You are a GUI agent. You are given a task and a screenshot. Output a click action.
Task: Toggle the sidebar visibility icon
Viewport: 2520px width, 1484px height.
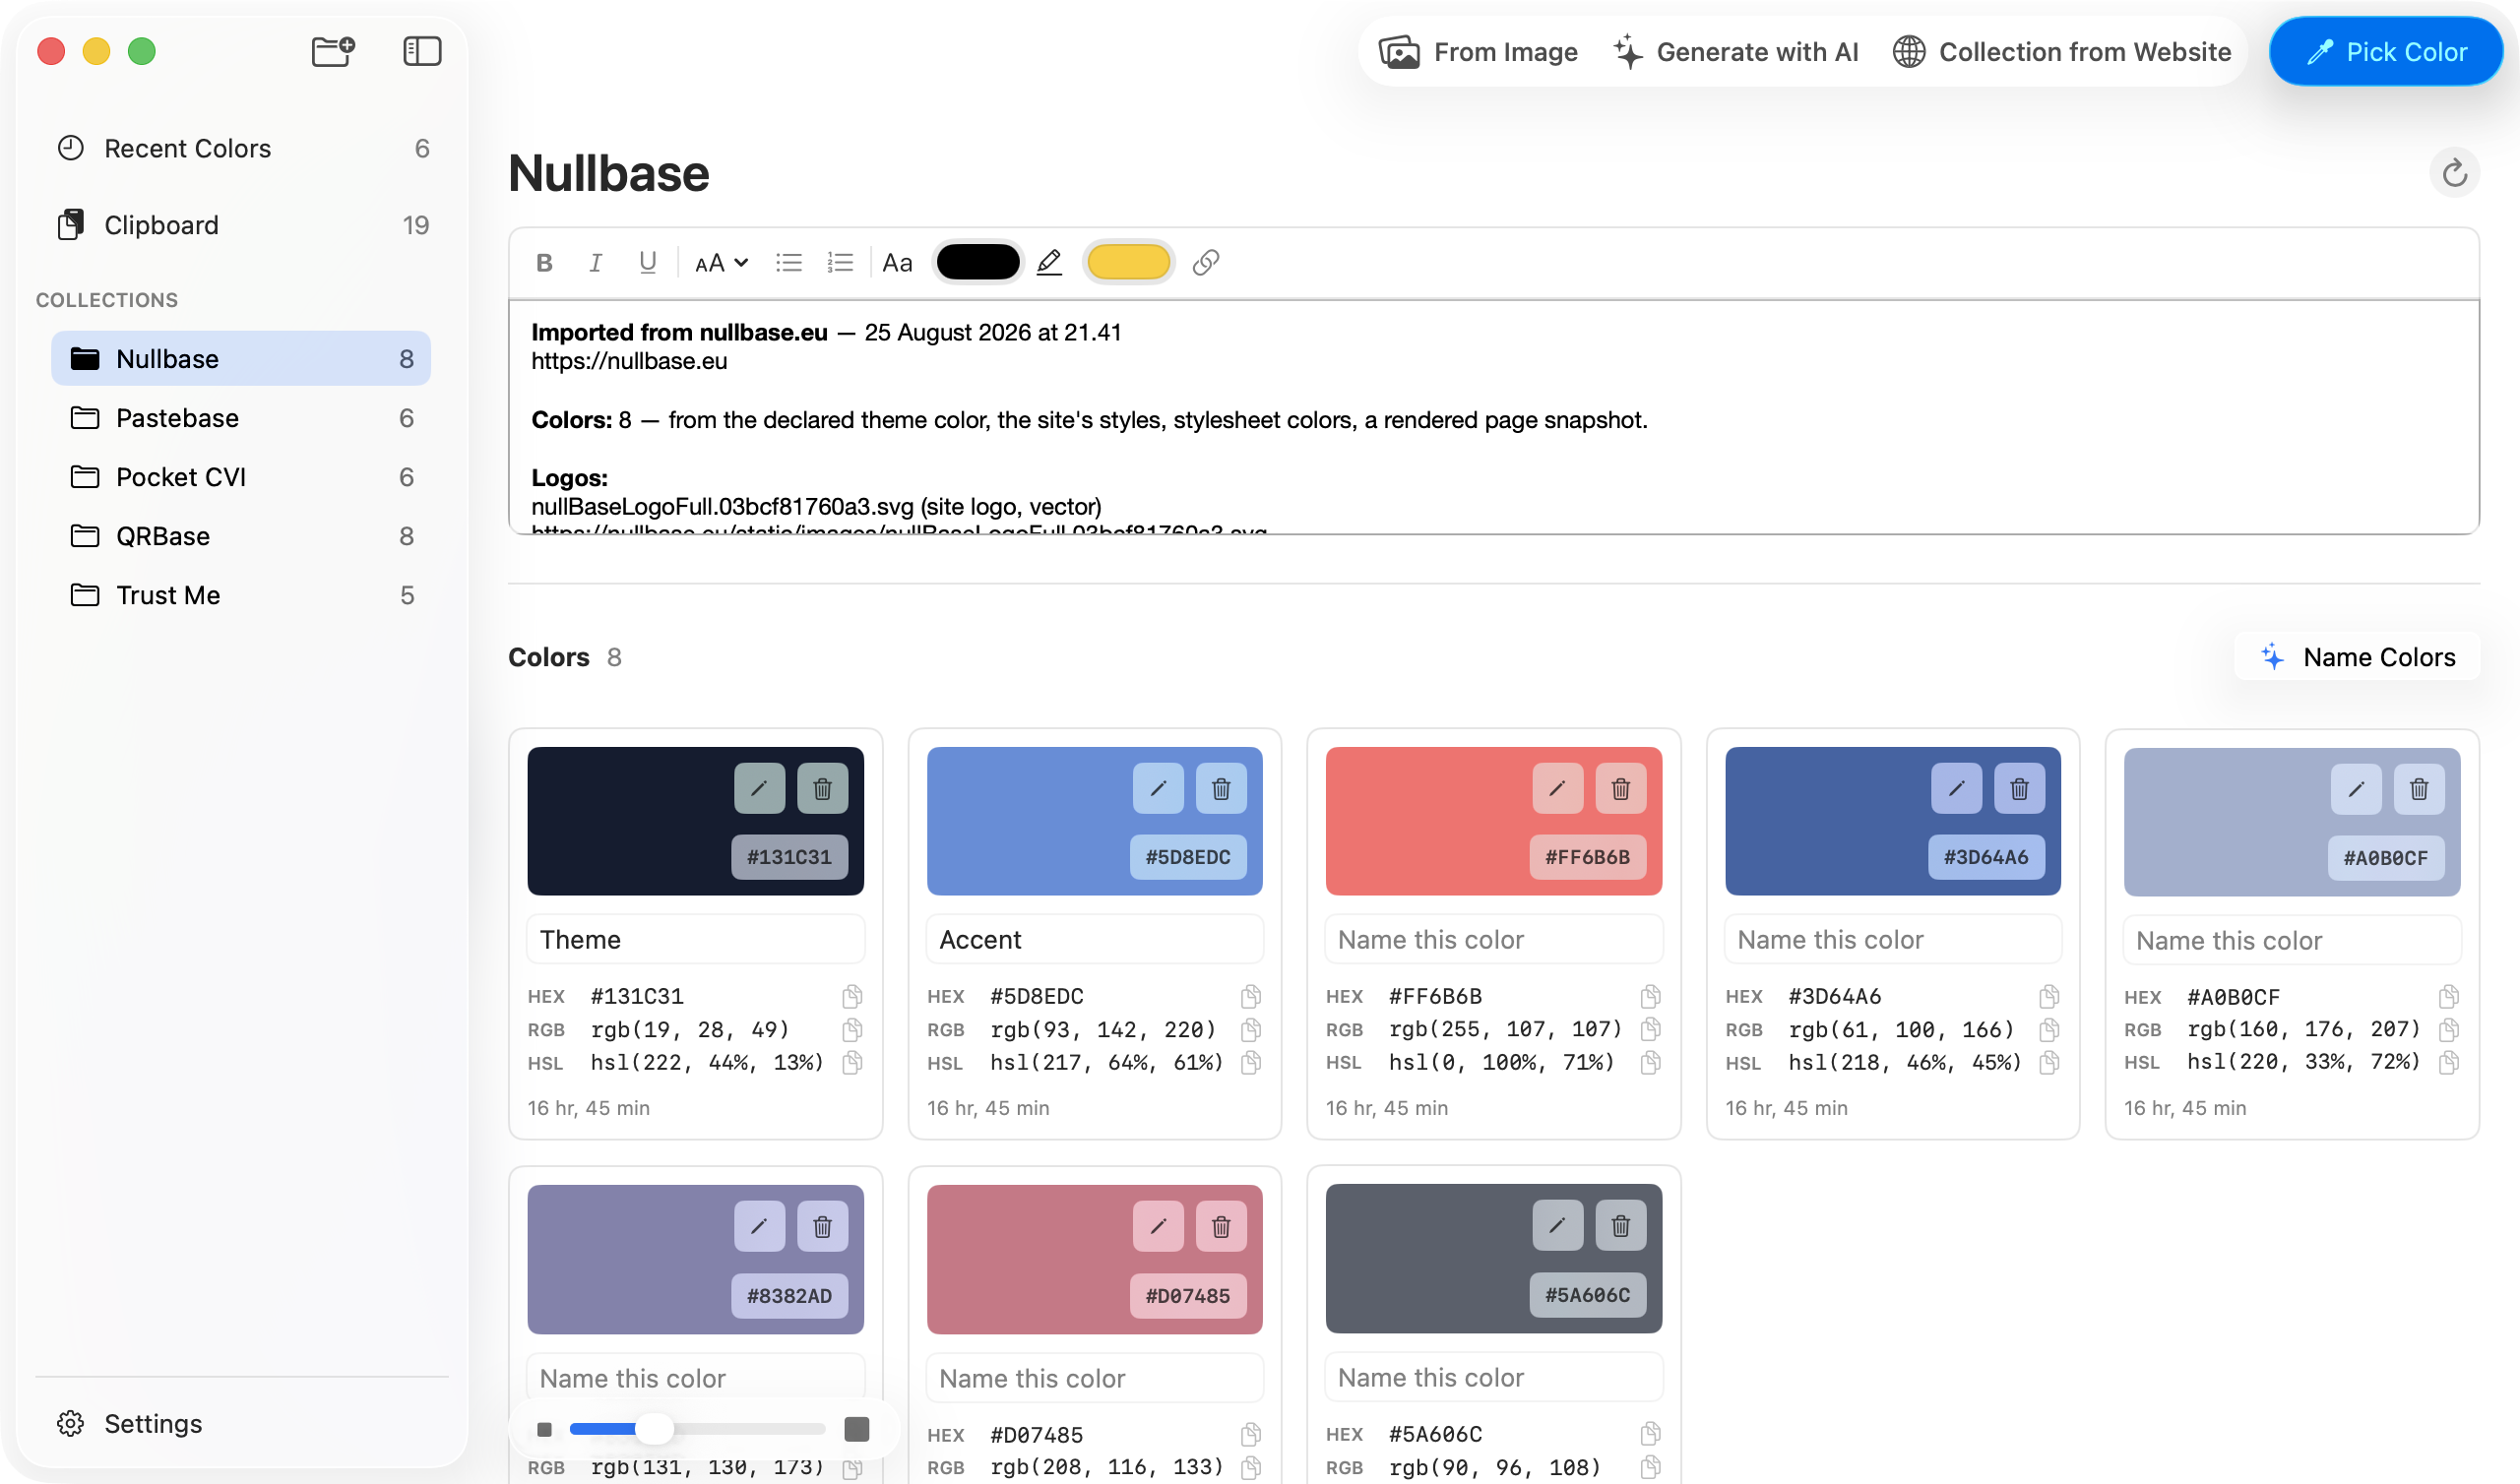coord(422,51)
